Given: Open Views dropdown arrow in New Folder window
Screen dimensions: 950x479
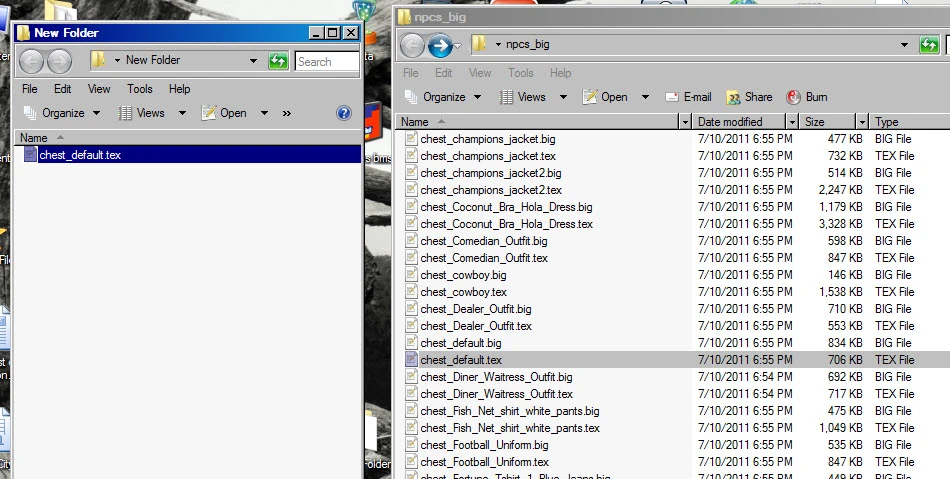Looking at the screenshot, I should (x=182, y=113).
